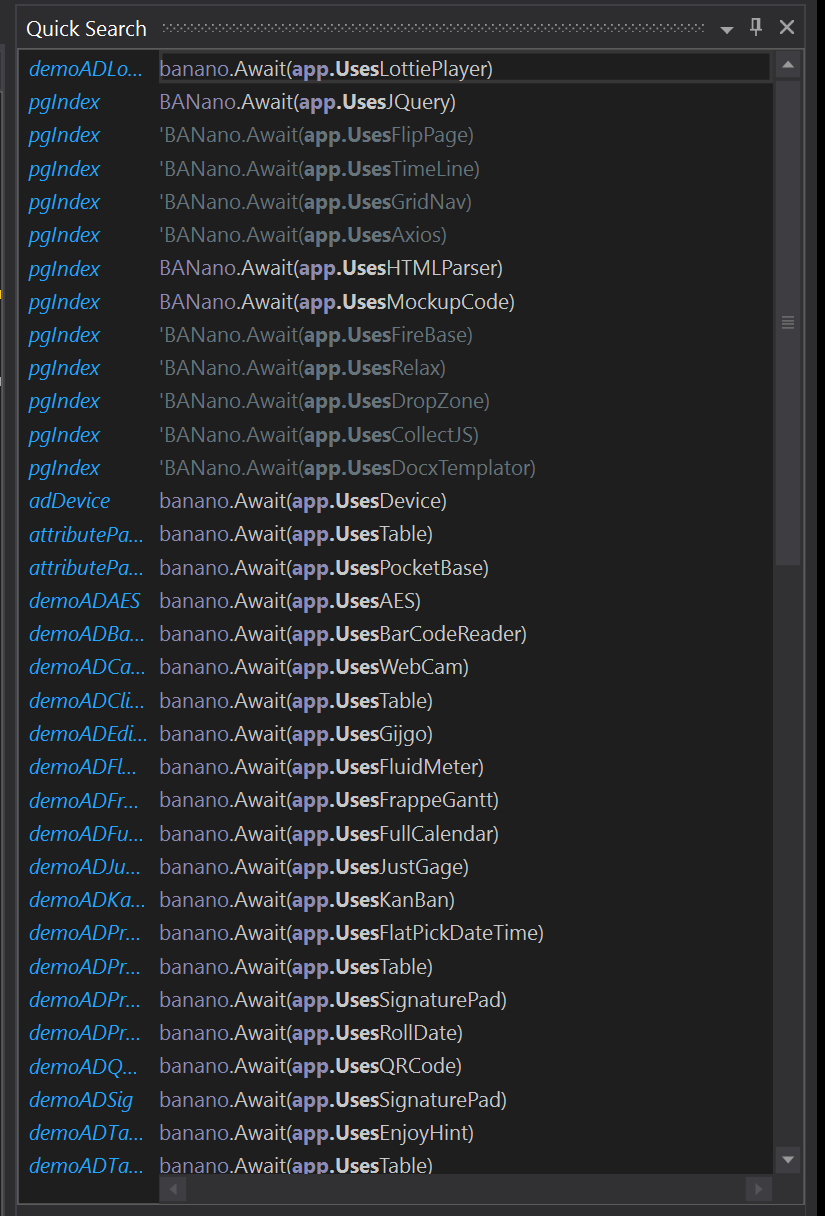The width and height of the screenshot is (825, 1216).
Task: Click the horizontal scrollbar right arrow
Action: (x=759, y=1189)
